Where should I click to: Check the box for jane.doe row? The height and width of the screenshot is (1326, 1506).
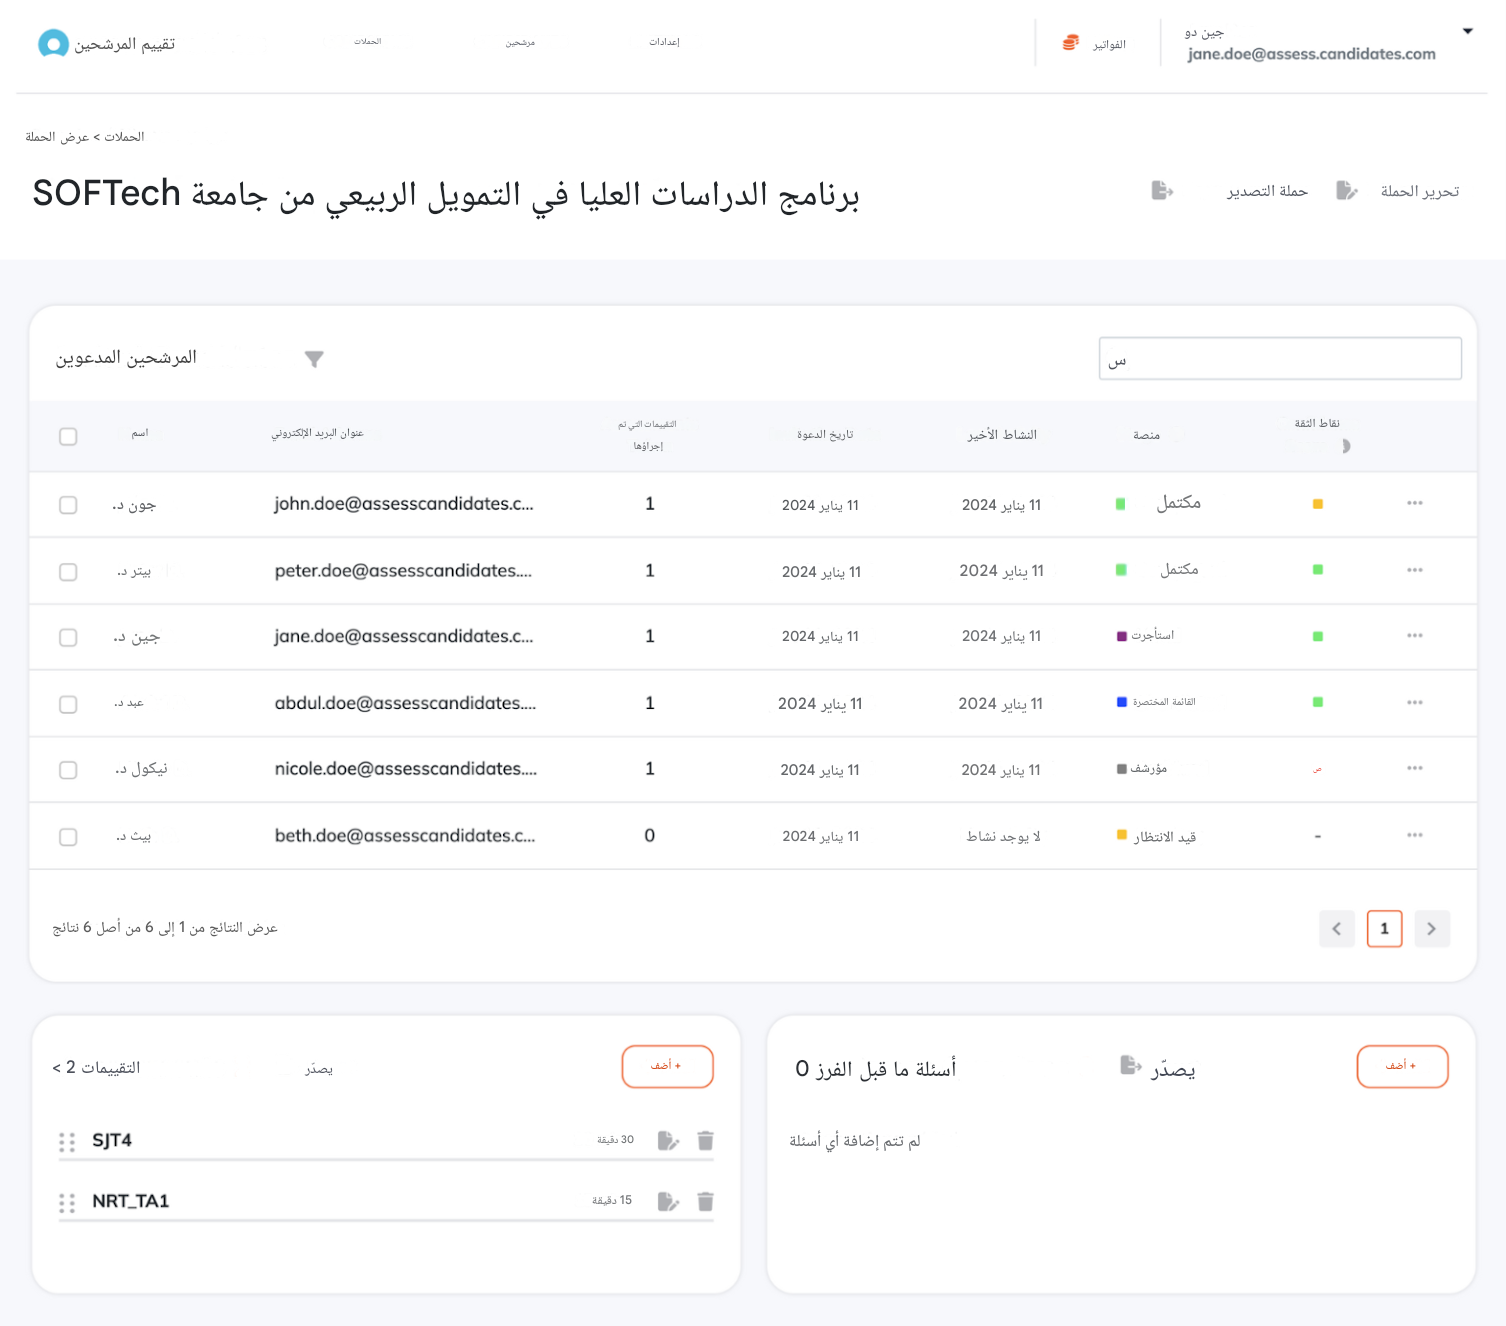[68, 637]
